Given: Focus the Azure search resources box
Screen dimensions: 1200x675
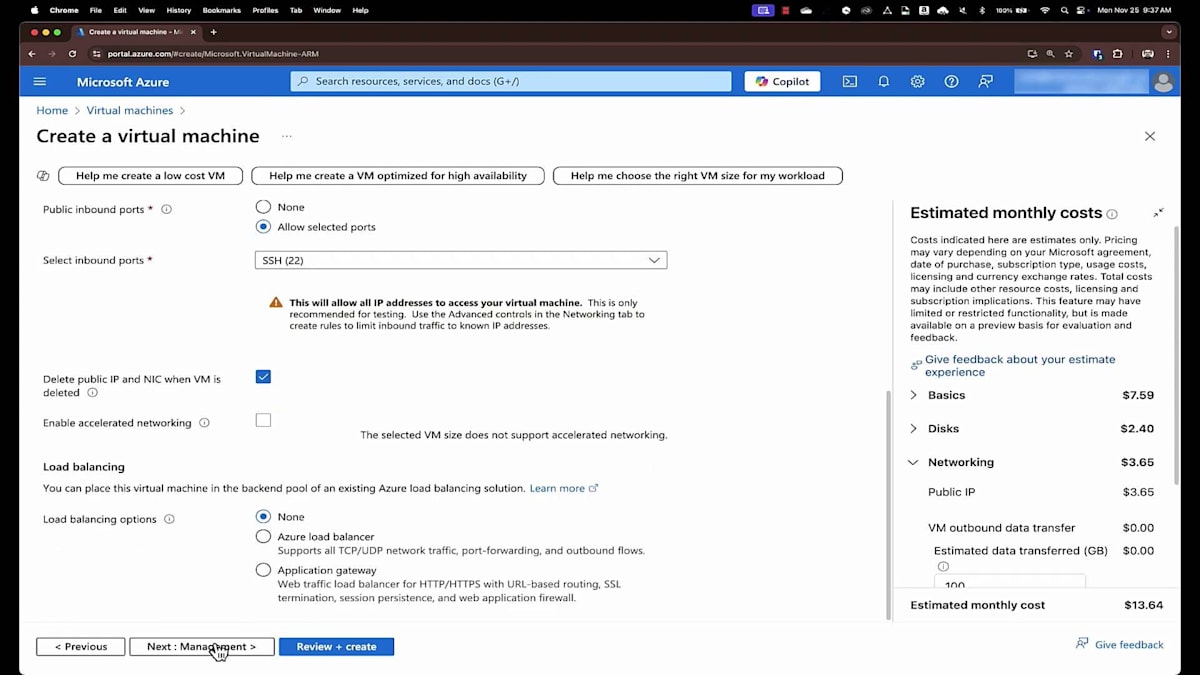Looking at the screenshot, I should point(512,82).
